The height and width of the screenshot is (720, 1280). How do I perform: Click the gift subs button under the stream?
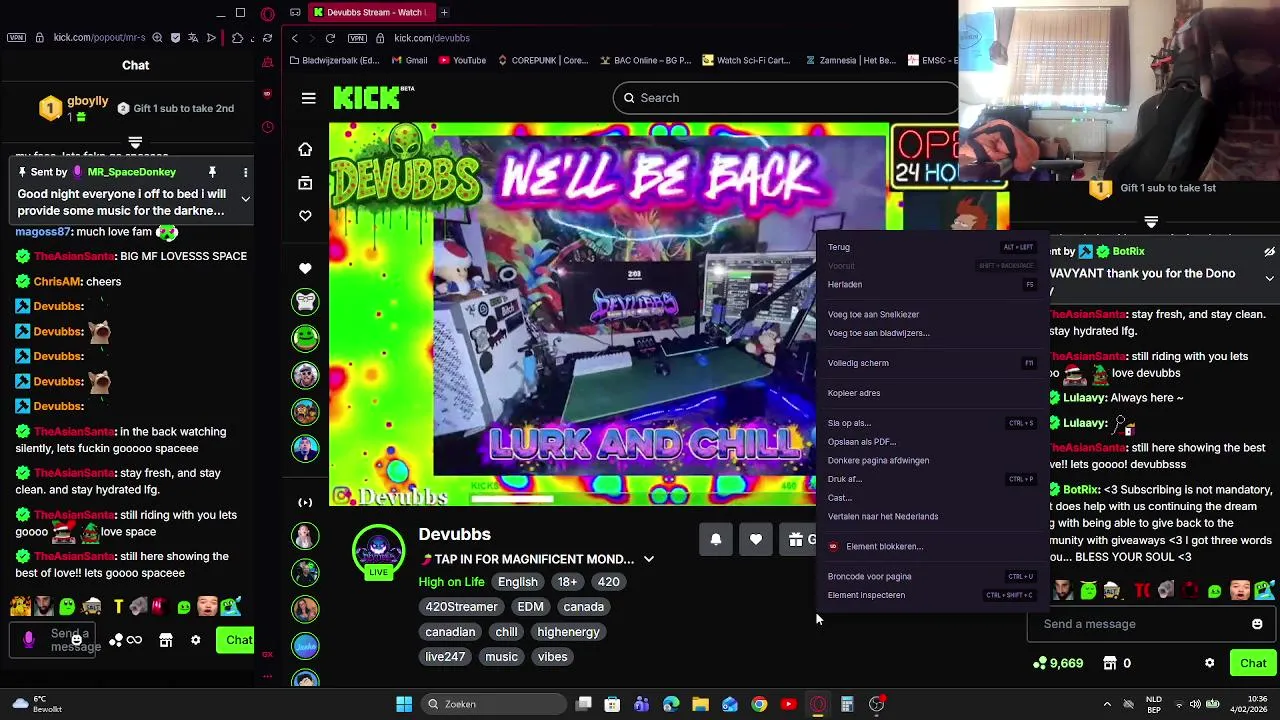(x=799, y=539)
